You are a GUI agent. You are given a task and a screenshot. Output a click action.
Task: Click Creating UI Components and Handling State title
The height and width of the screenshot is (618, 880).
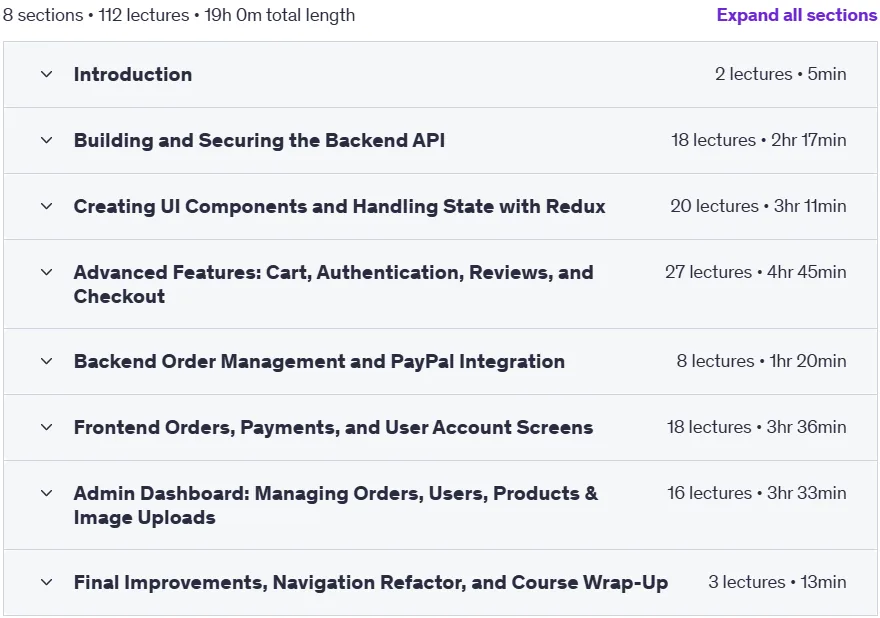tap(340, 206)
